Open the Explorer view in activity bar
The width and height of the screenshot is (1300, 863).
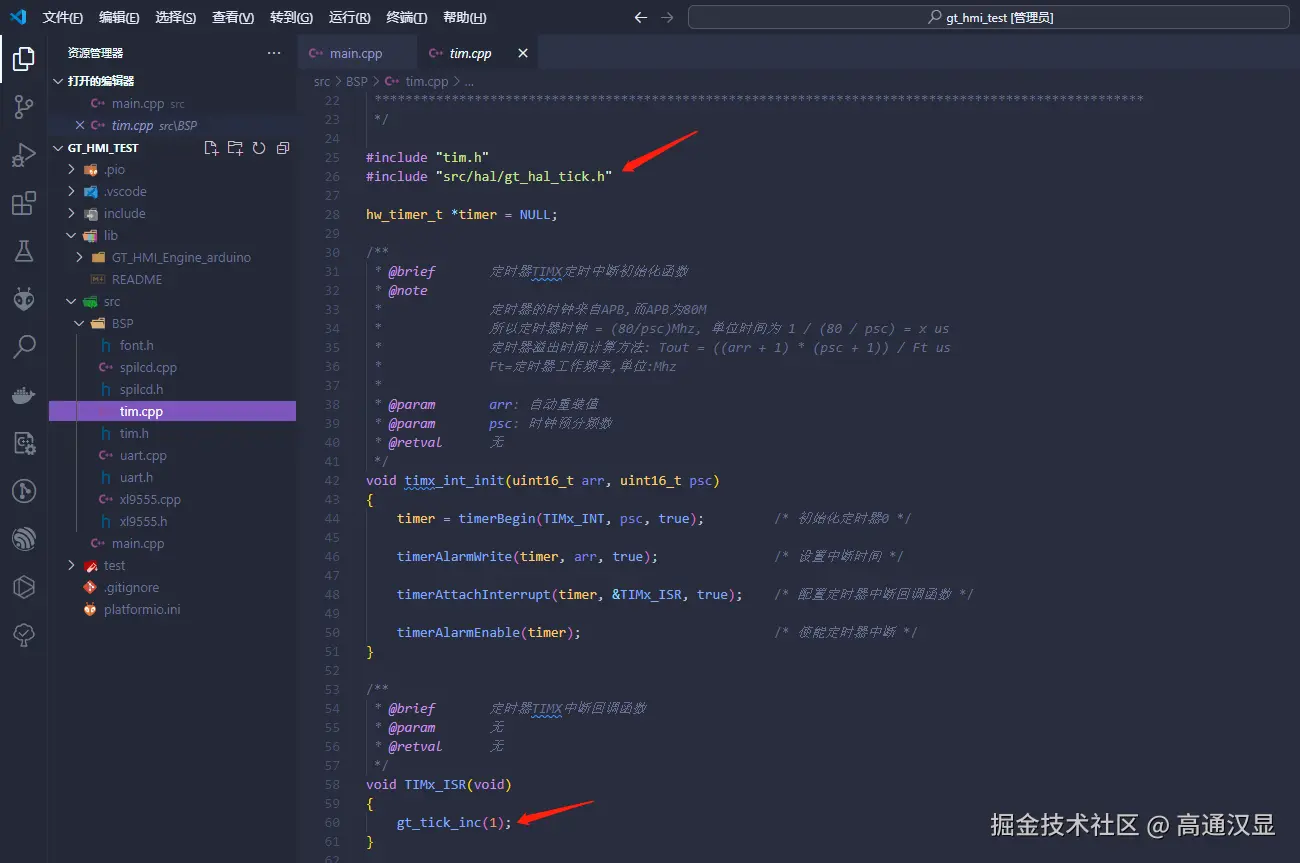[x=24, y=60]
